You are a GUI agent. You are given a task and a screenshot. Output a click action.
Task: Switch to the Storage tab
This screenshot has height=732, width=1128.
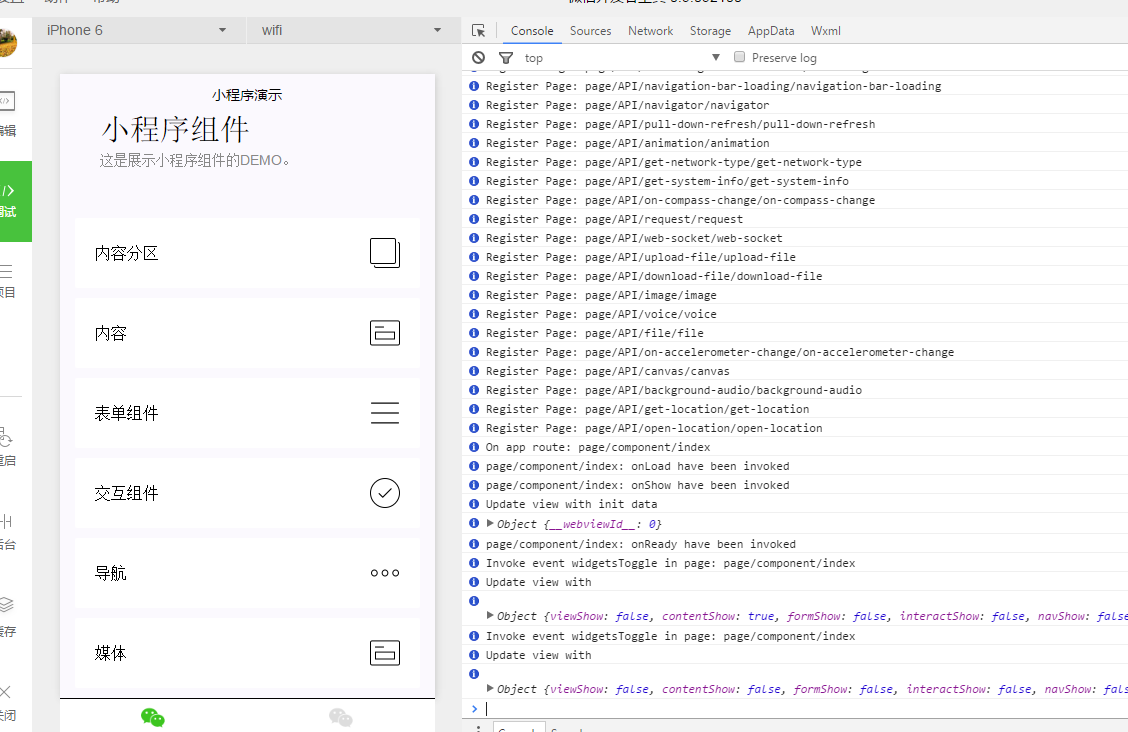[x=710, y=31]
